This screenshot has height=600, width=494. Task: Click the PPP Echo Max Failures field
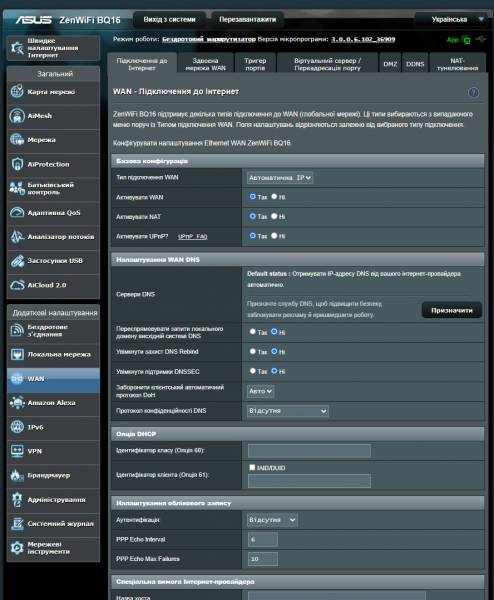tap(262, 559)
